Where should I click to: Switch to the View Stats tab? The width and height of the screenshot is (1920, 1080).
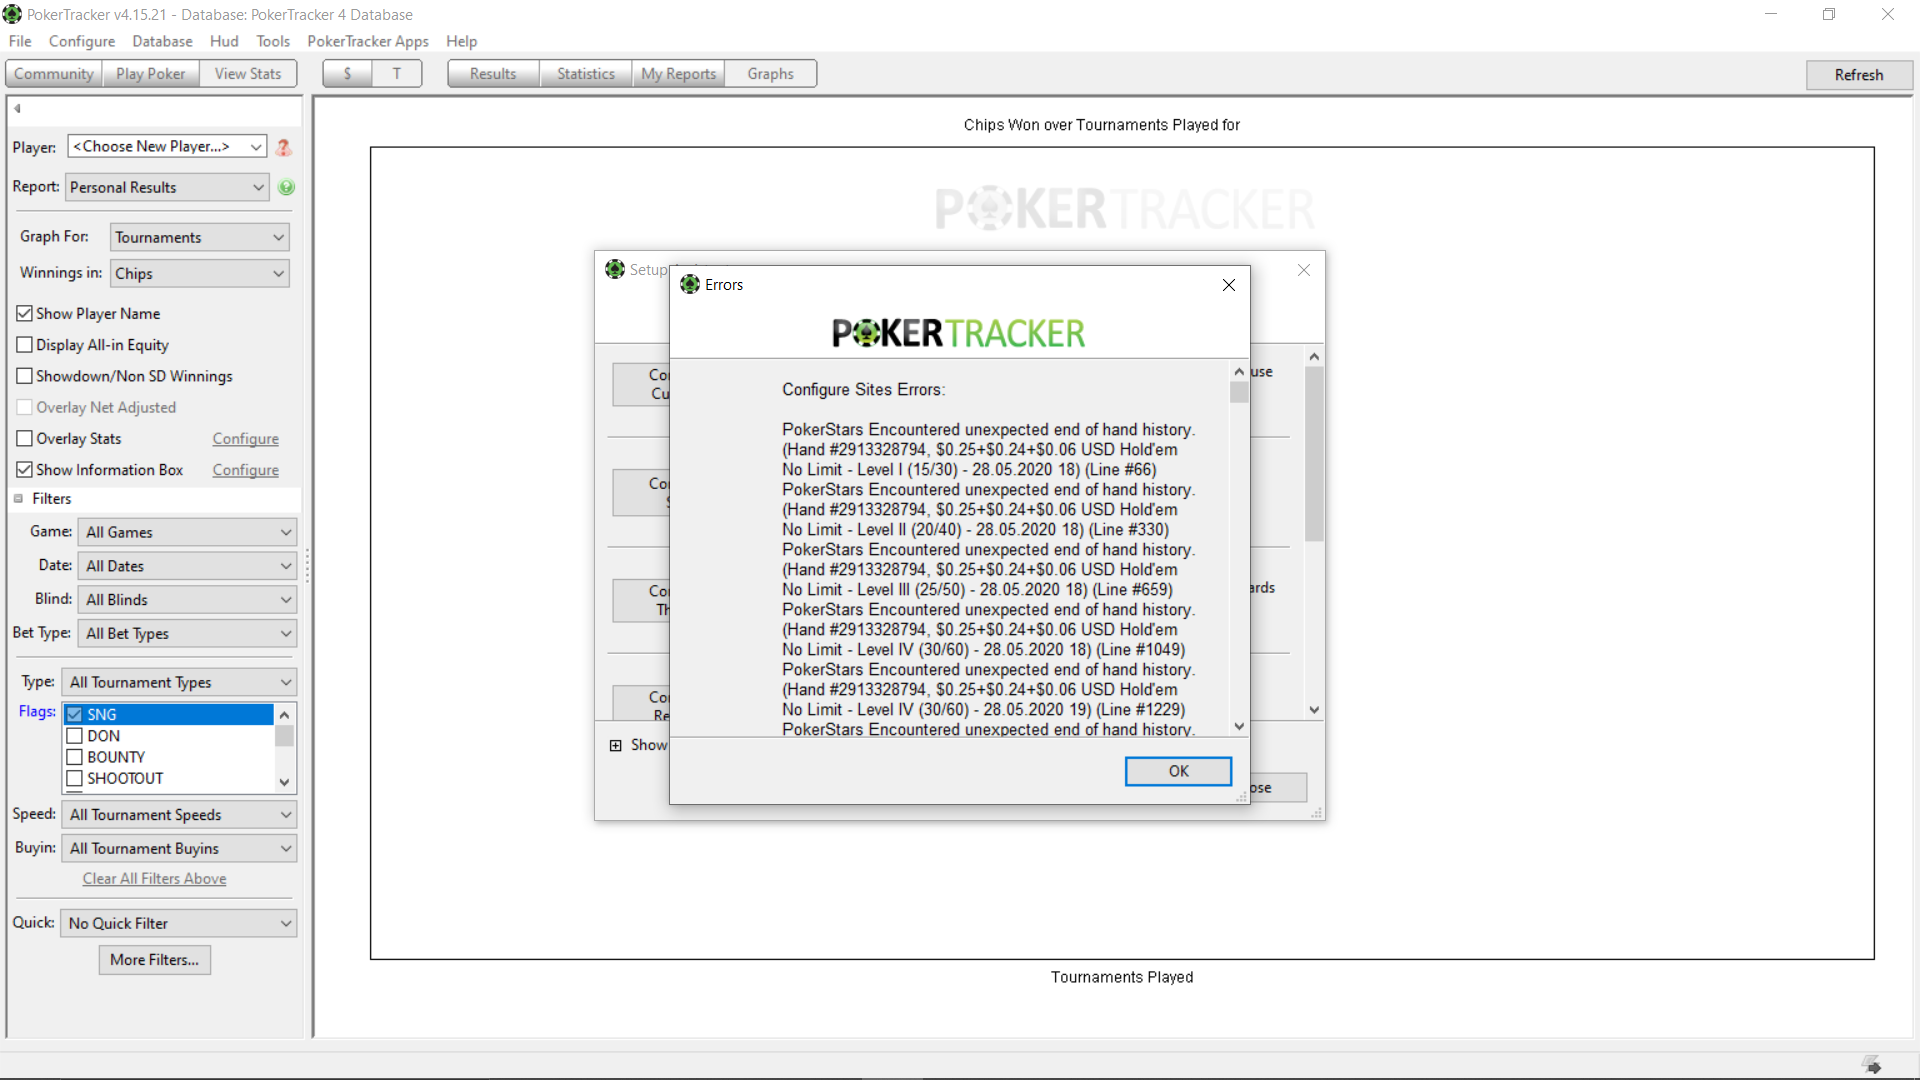(x=248, y=74)
